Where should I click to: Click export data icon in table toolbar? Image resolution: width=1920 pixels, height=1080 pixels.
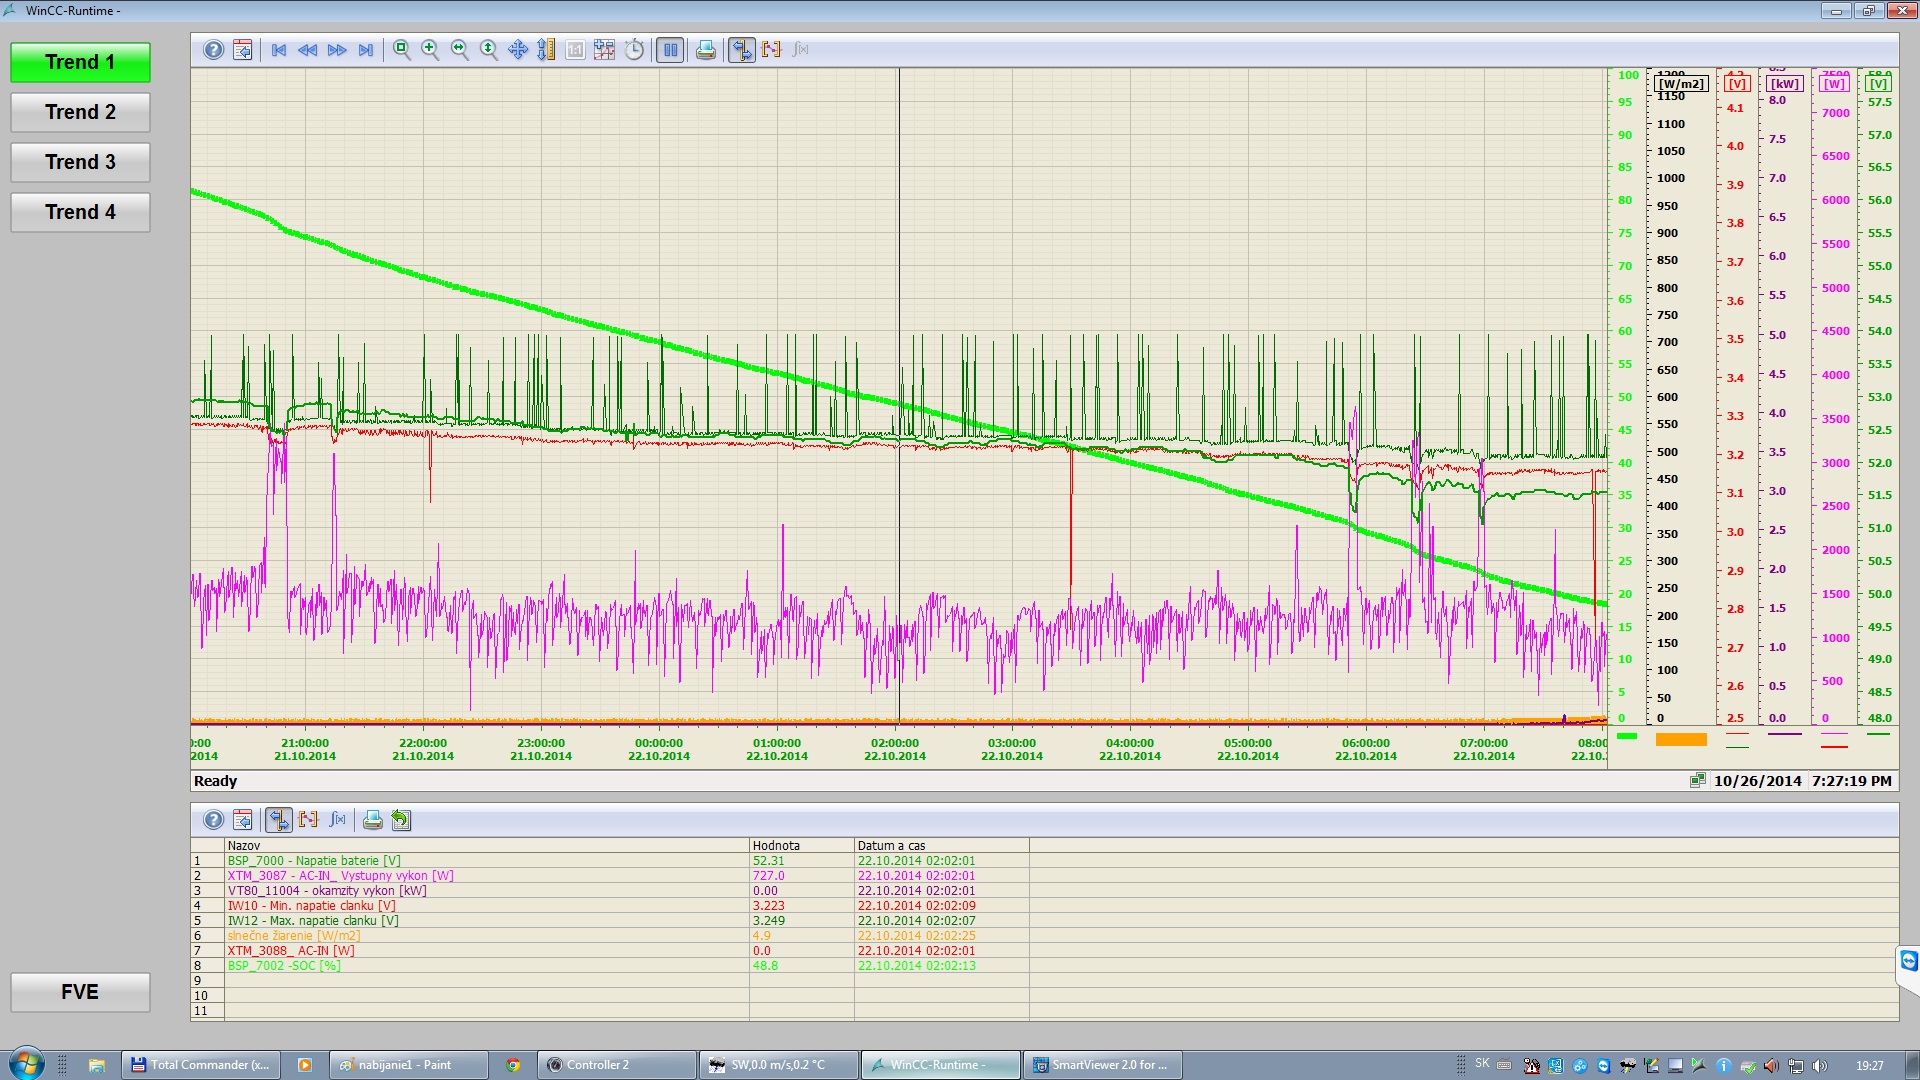(x=401, y=820)
